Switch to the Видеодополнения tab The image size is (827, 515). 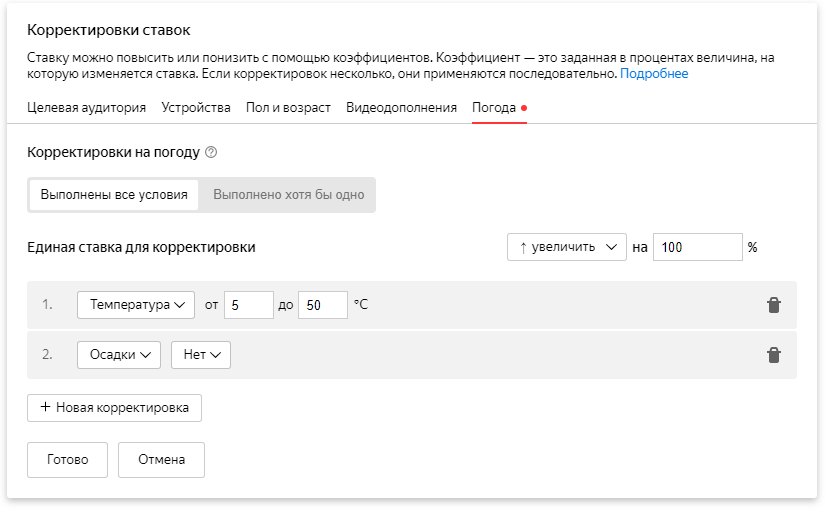pyautogui.click(x=401, y=108)
